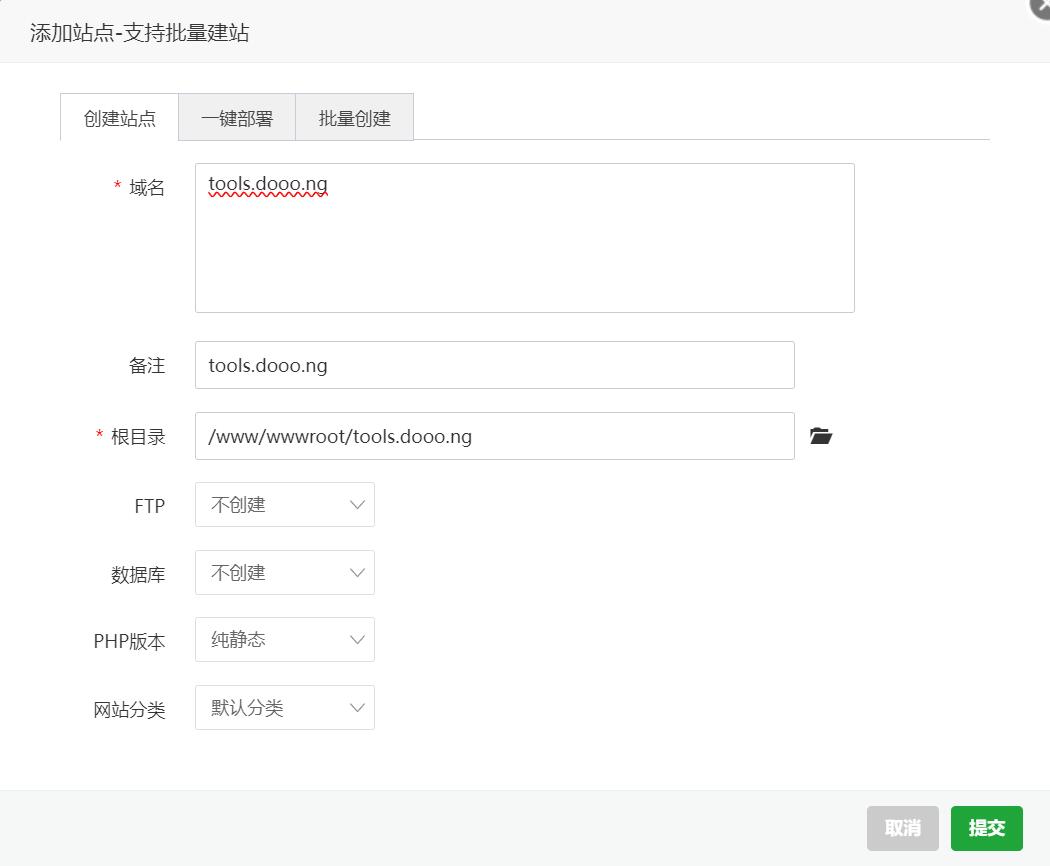The image size is (1050, 866).
Task: Click the 根目录 path input field
Action: 494,436
